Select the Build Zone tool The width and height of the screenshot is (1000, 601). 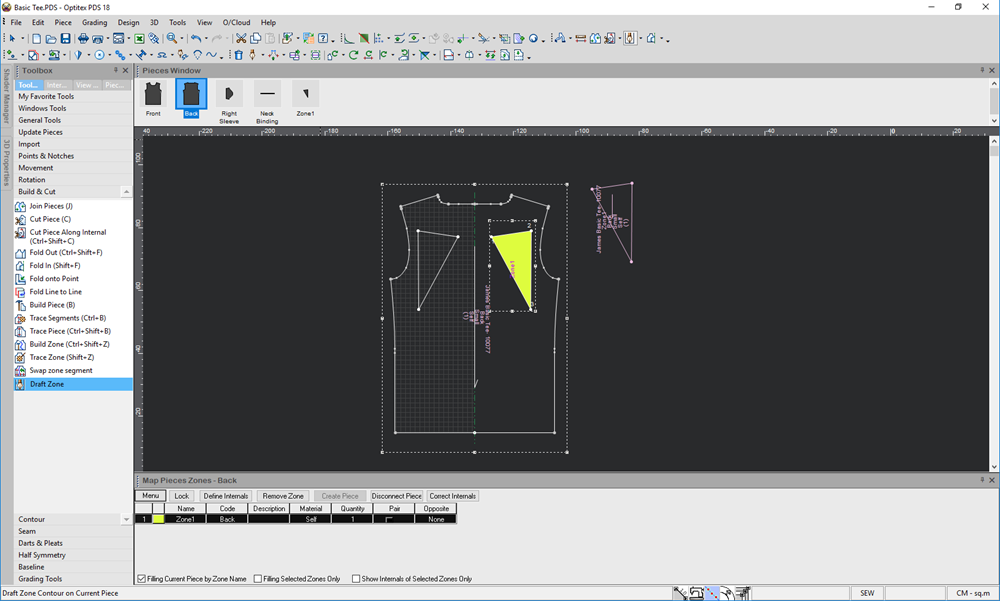(x=69, y=344)
